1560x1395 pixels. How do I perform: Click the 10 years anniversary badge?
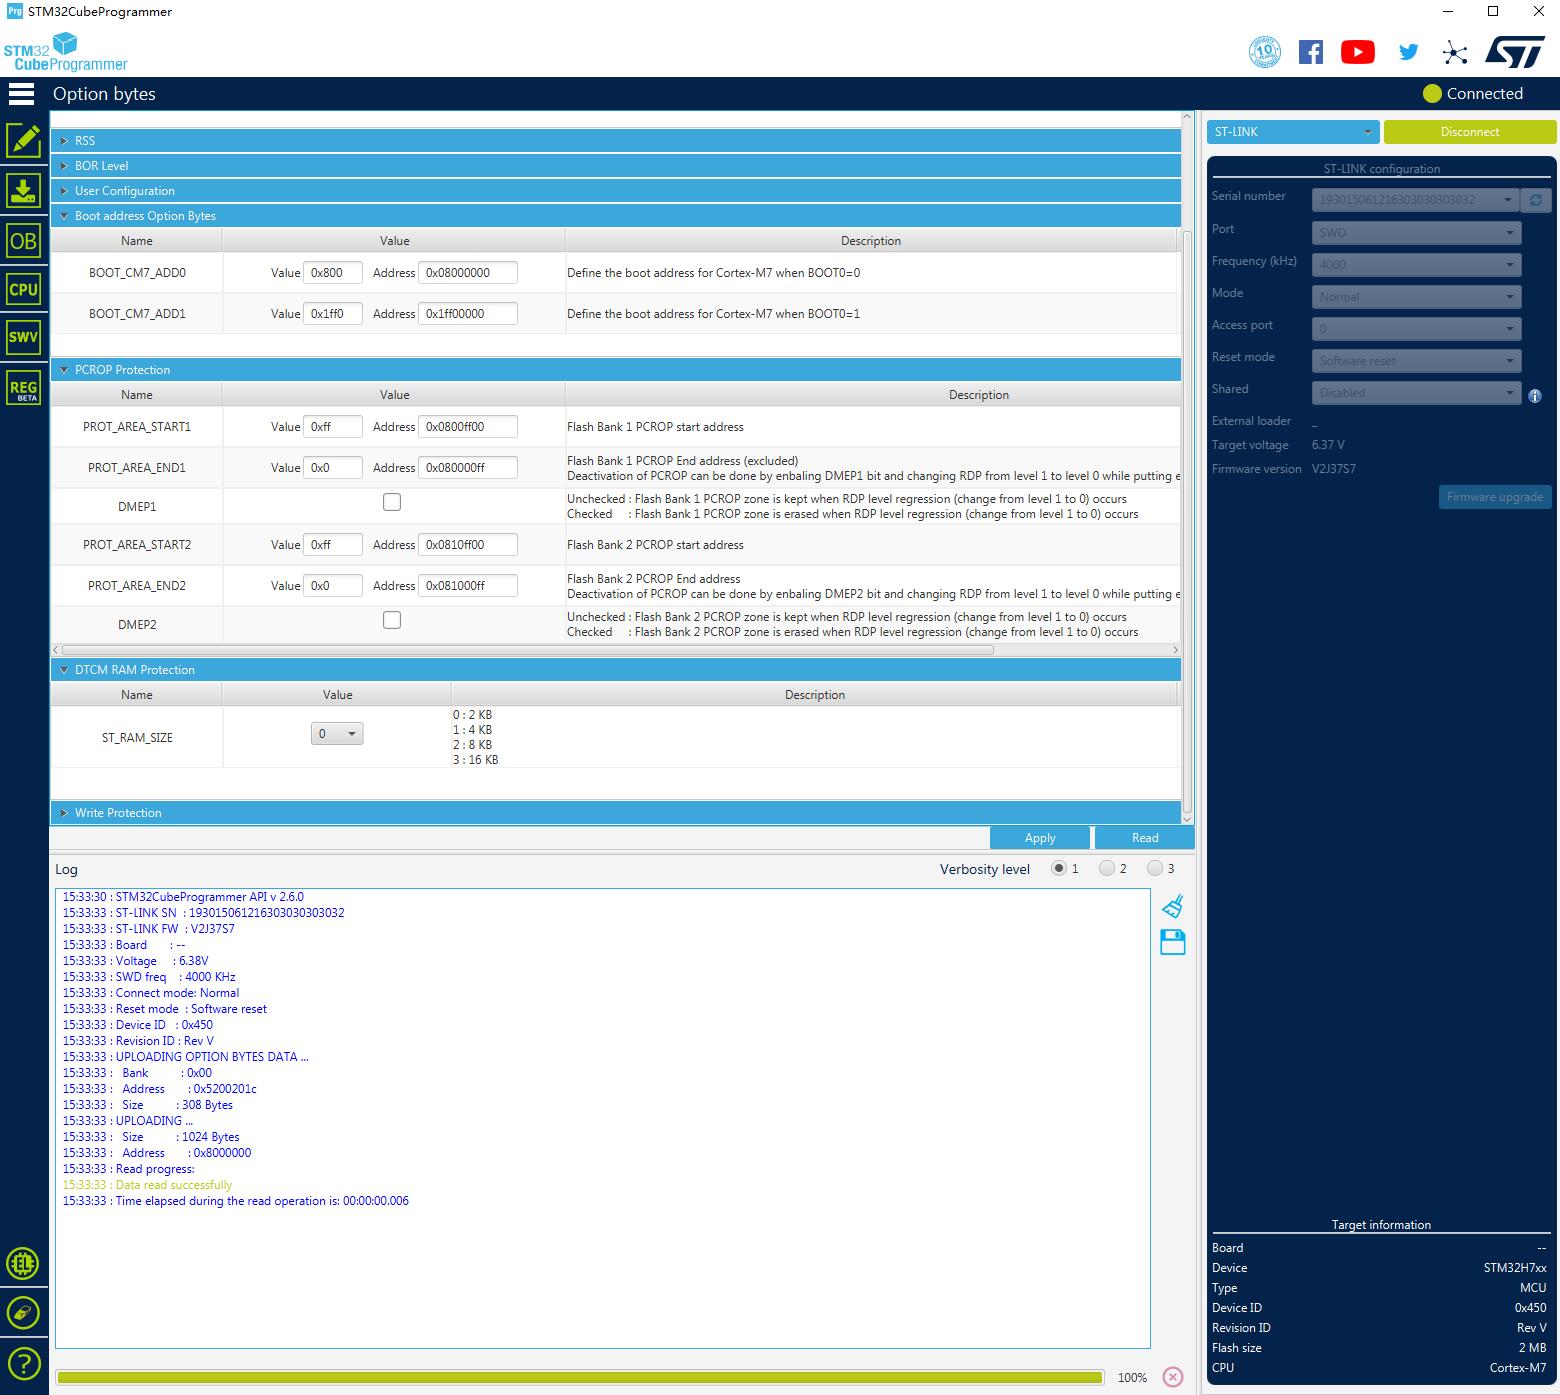[x=1265, y=52]
